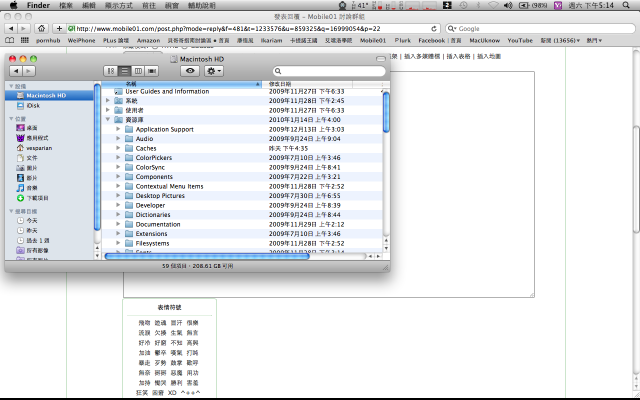The image size is (640, 400).
Task: Switch Finder to Cover Flow view
Action: coord(152,71)
